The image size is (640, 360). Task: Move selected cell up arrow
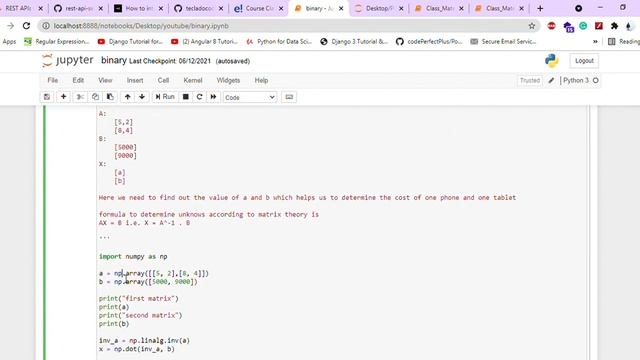pos(127,97)
